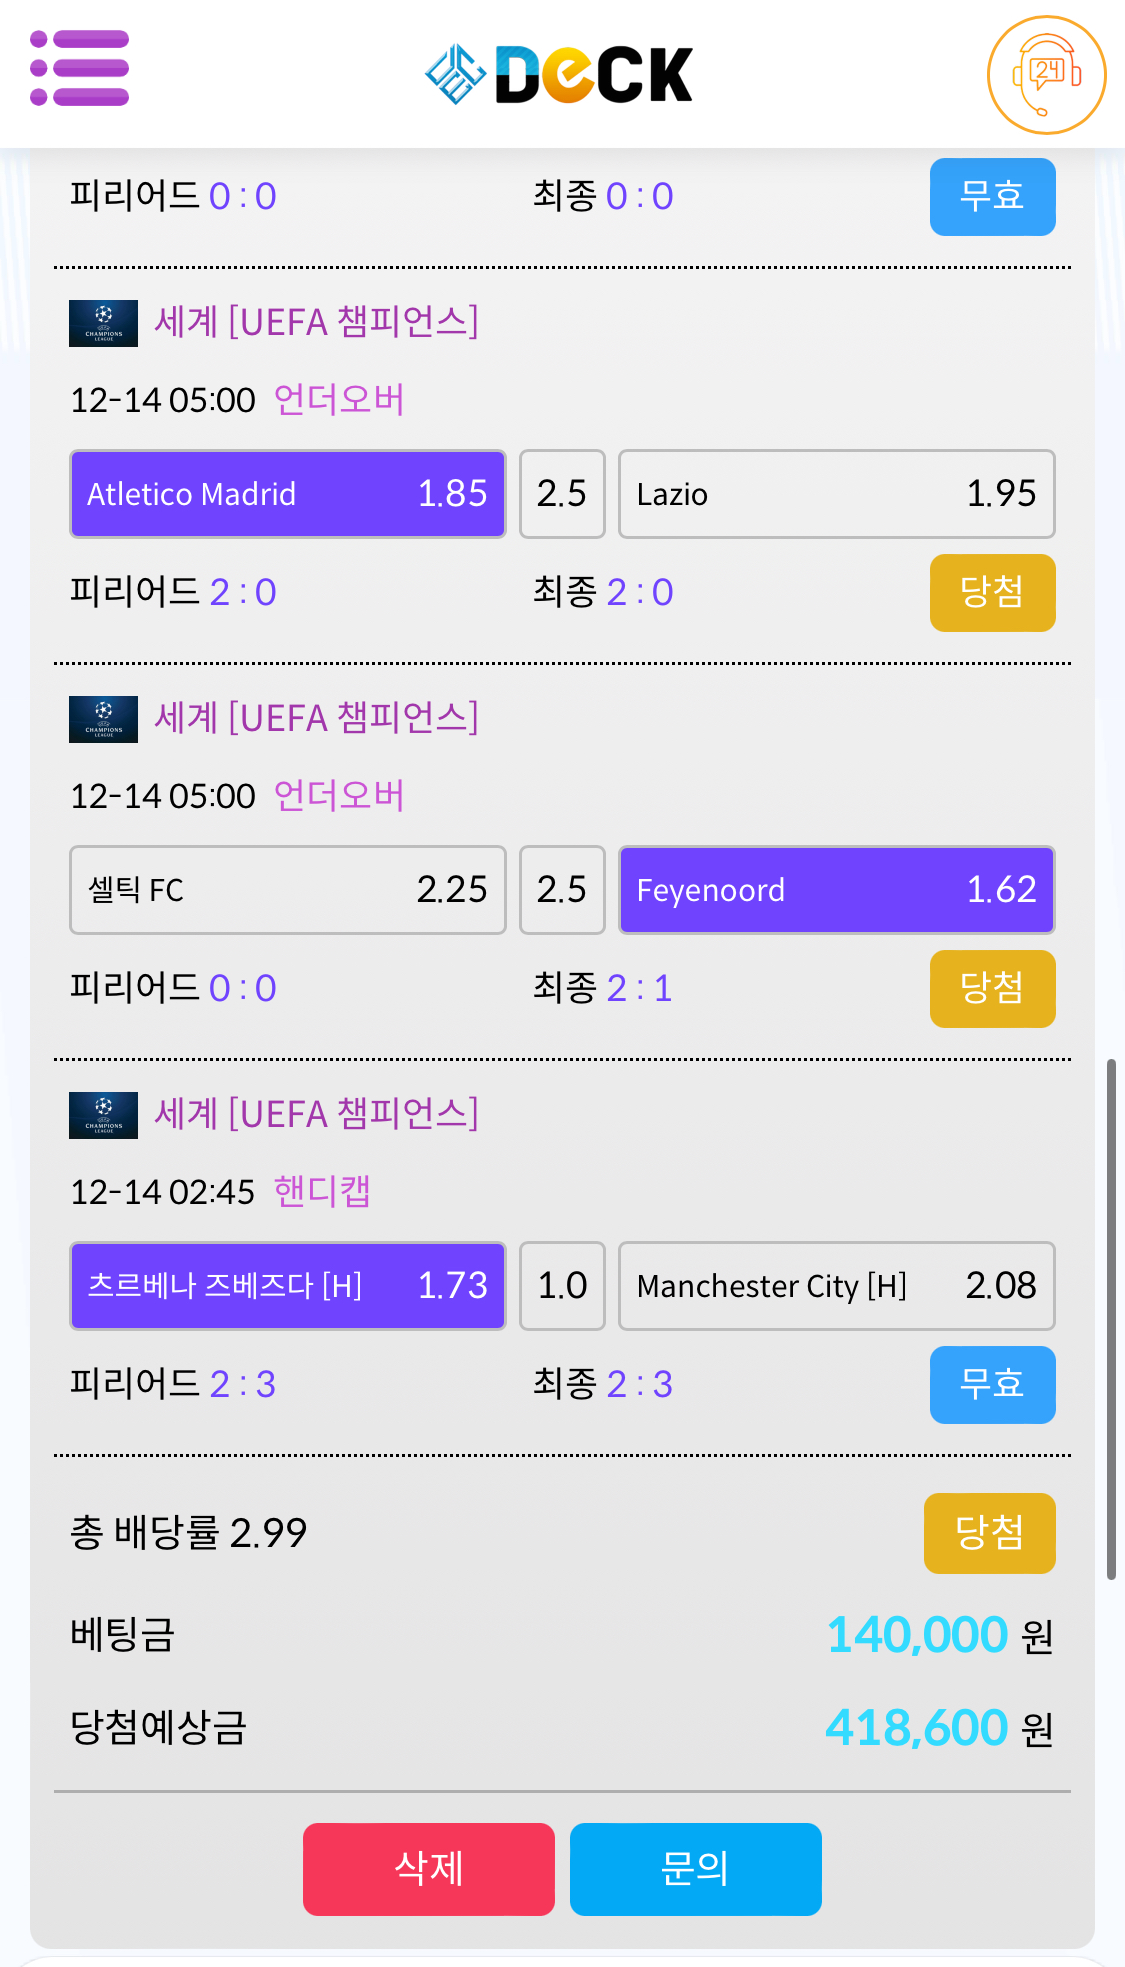This screenshot has height=1967, width=1125.
Task: Click 무효 badge on Manchester City match
Action: tap(992, 1385)
